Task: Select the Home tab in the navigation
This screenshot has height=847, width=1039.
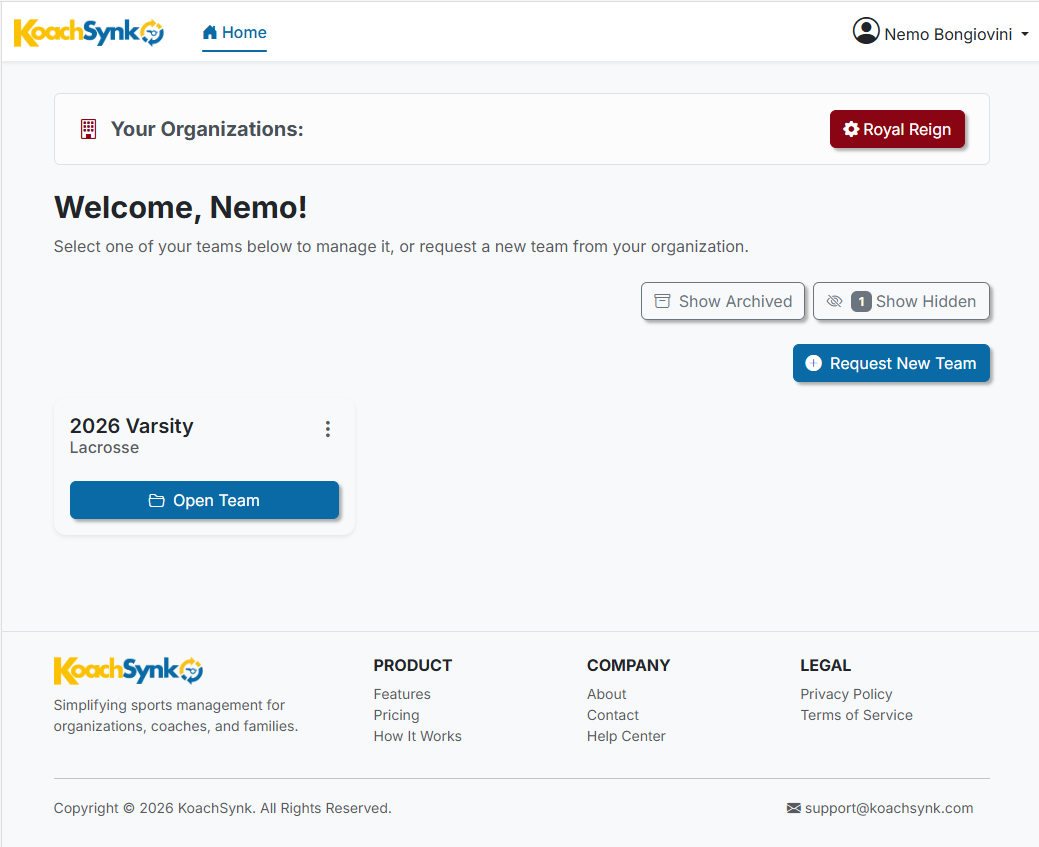Action: [234, 32]
